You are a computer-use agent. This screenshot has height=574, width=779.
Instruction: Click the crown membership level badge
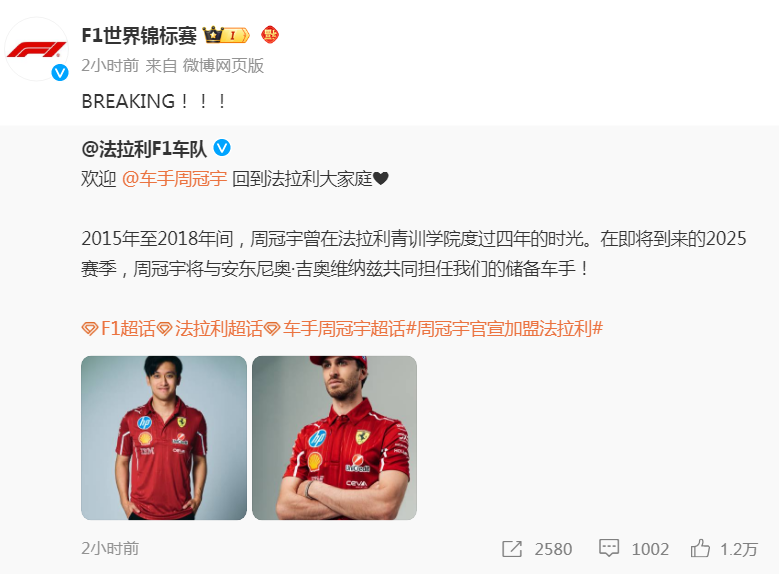226,35
